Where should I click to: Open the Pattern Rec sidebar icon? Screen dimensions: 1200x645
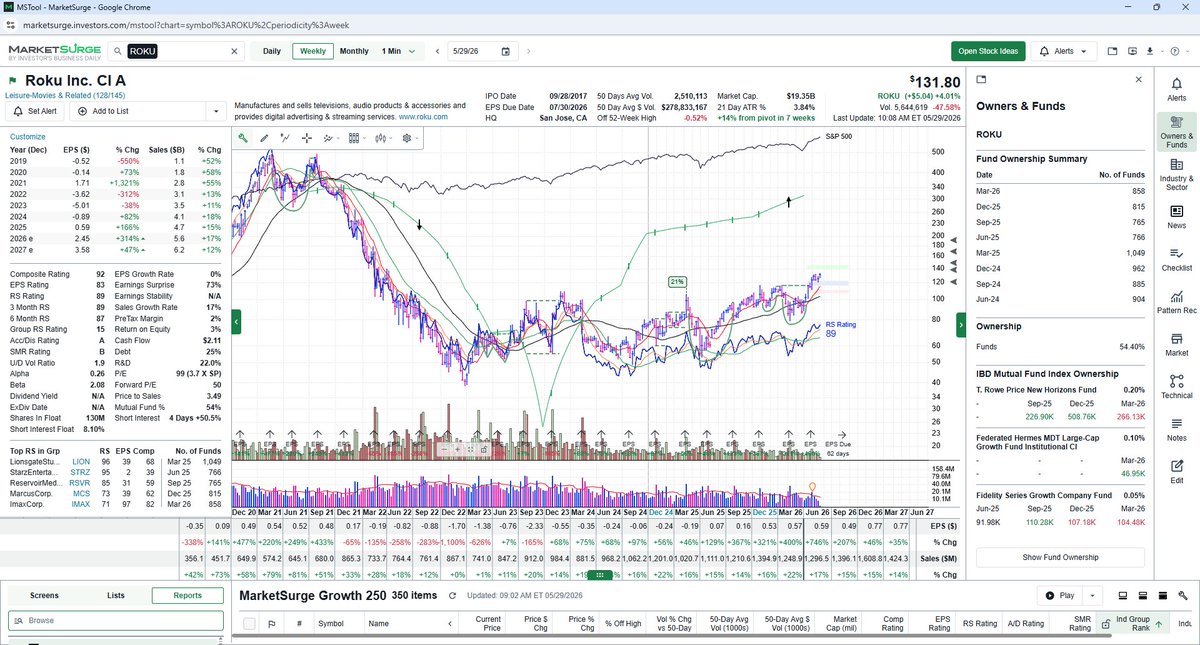(1177, 301)
